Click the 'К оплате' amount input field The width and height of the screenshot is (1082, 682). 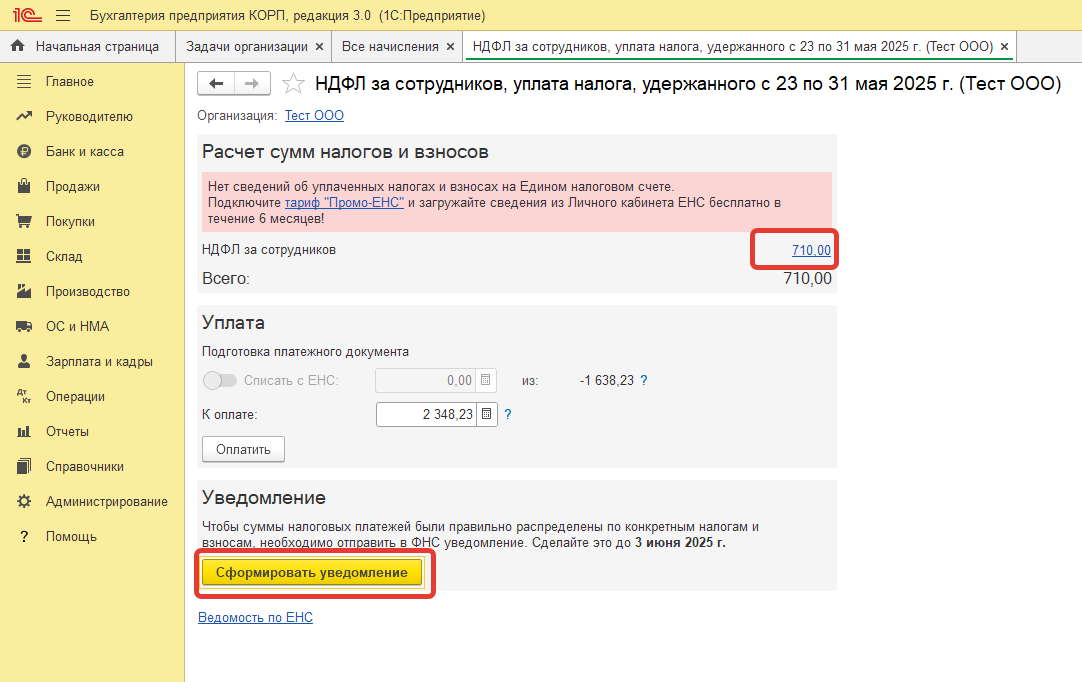[x=425, y=414]
